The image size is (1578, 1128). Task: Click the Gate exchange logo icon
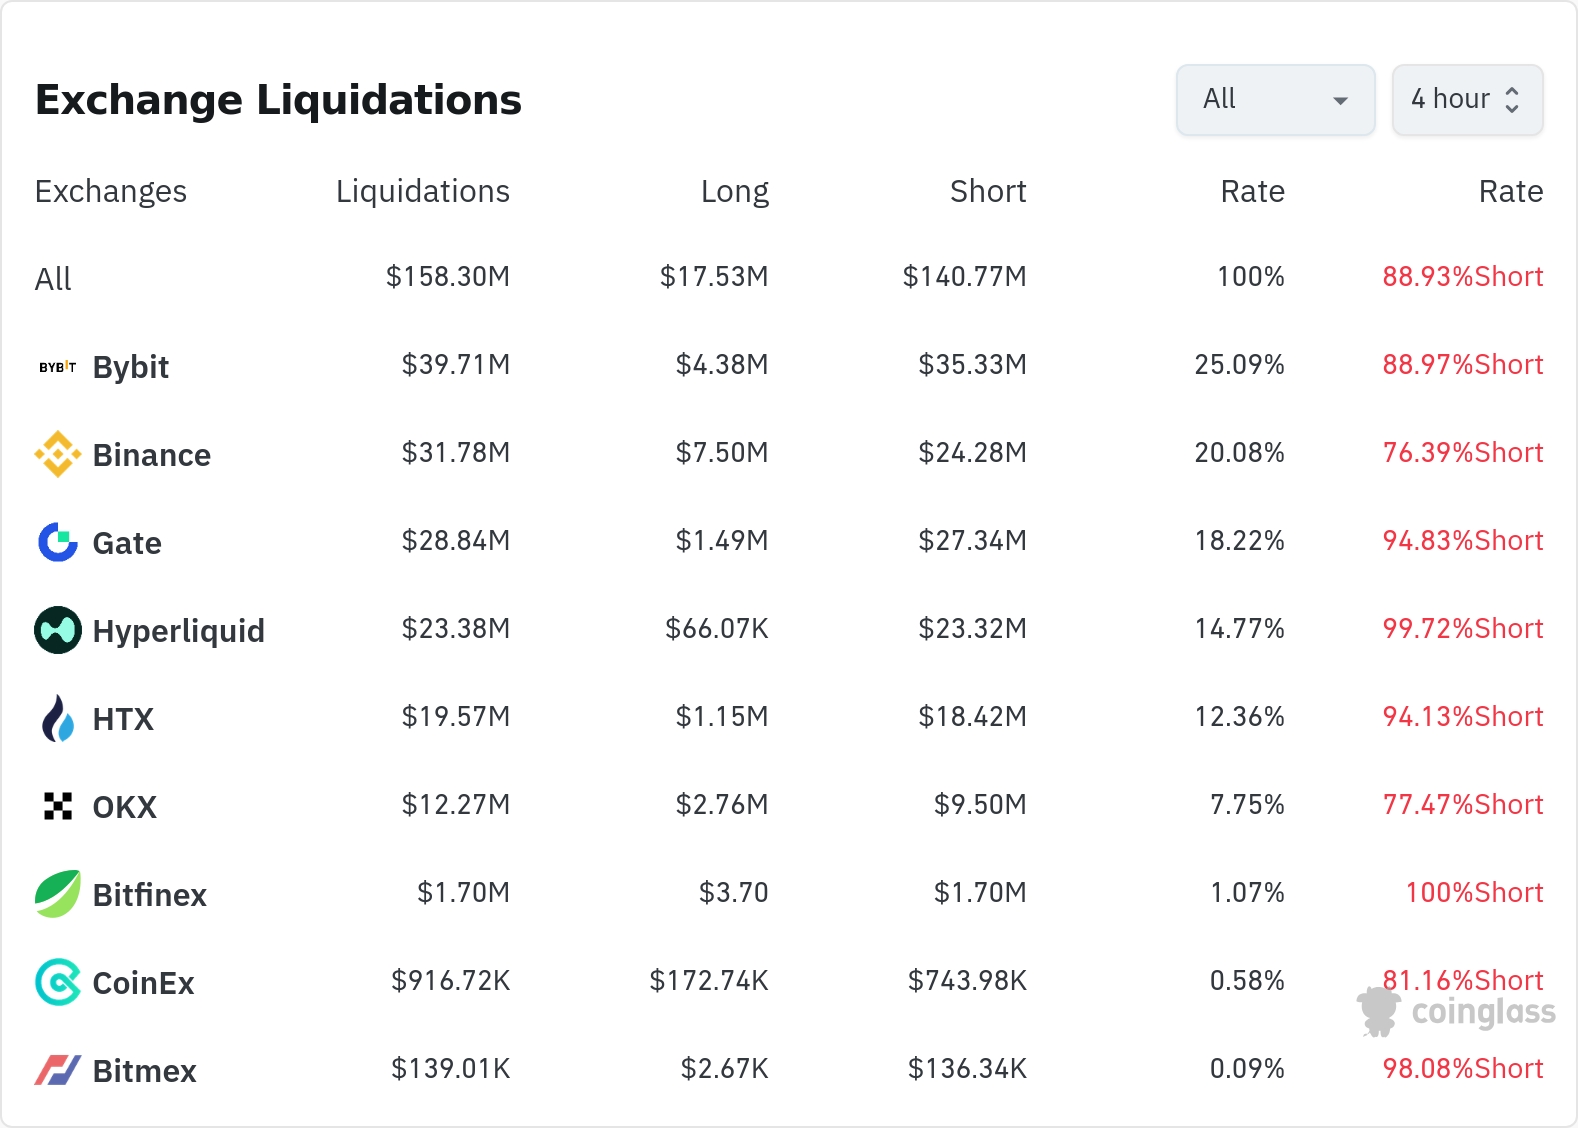coord(57,542)
